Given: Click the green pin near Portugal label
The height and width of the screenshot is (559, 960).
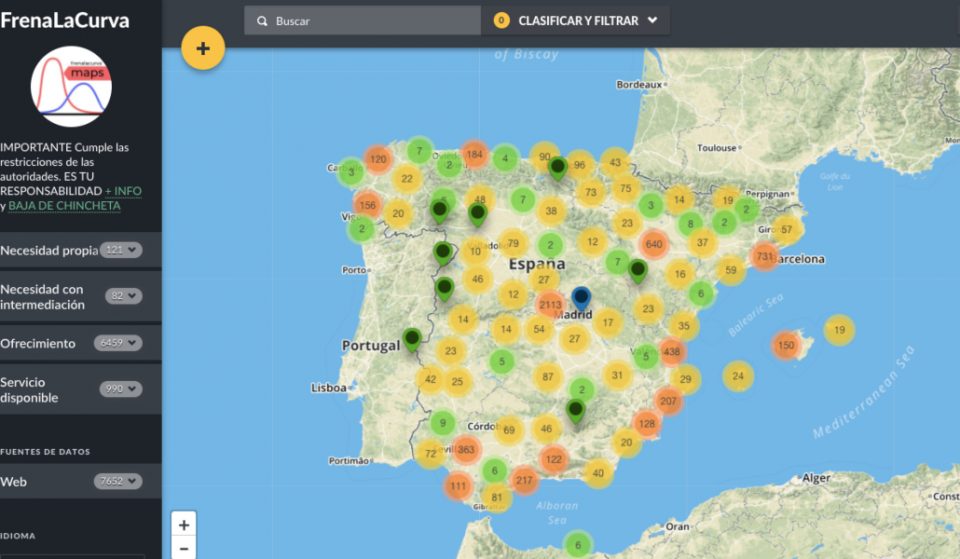Looking at the screenshot, I should point(412,340).
